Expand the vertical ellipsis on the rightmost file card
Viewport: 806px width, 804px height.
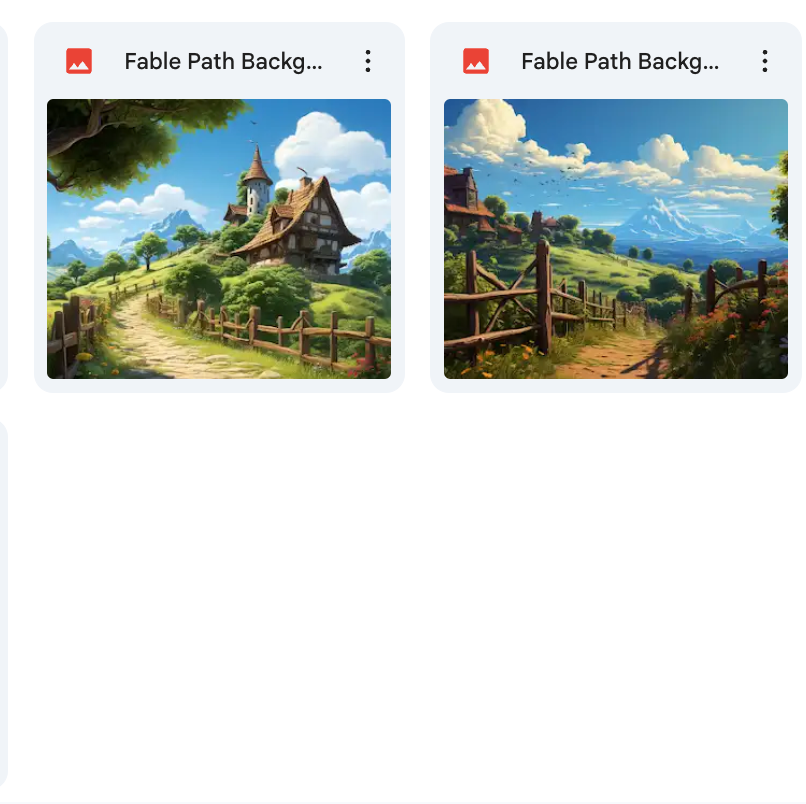click(x=765, y=61)
